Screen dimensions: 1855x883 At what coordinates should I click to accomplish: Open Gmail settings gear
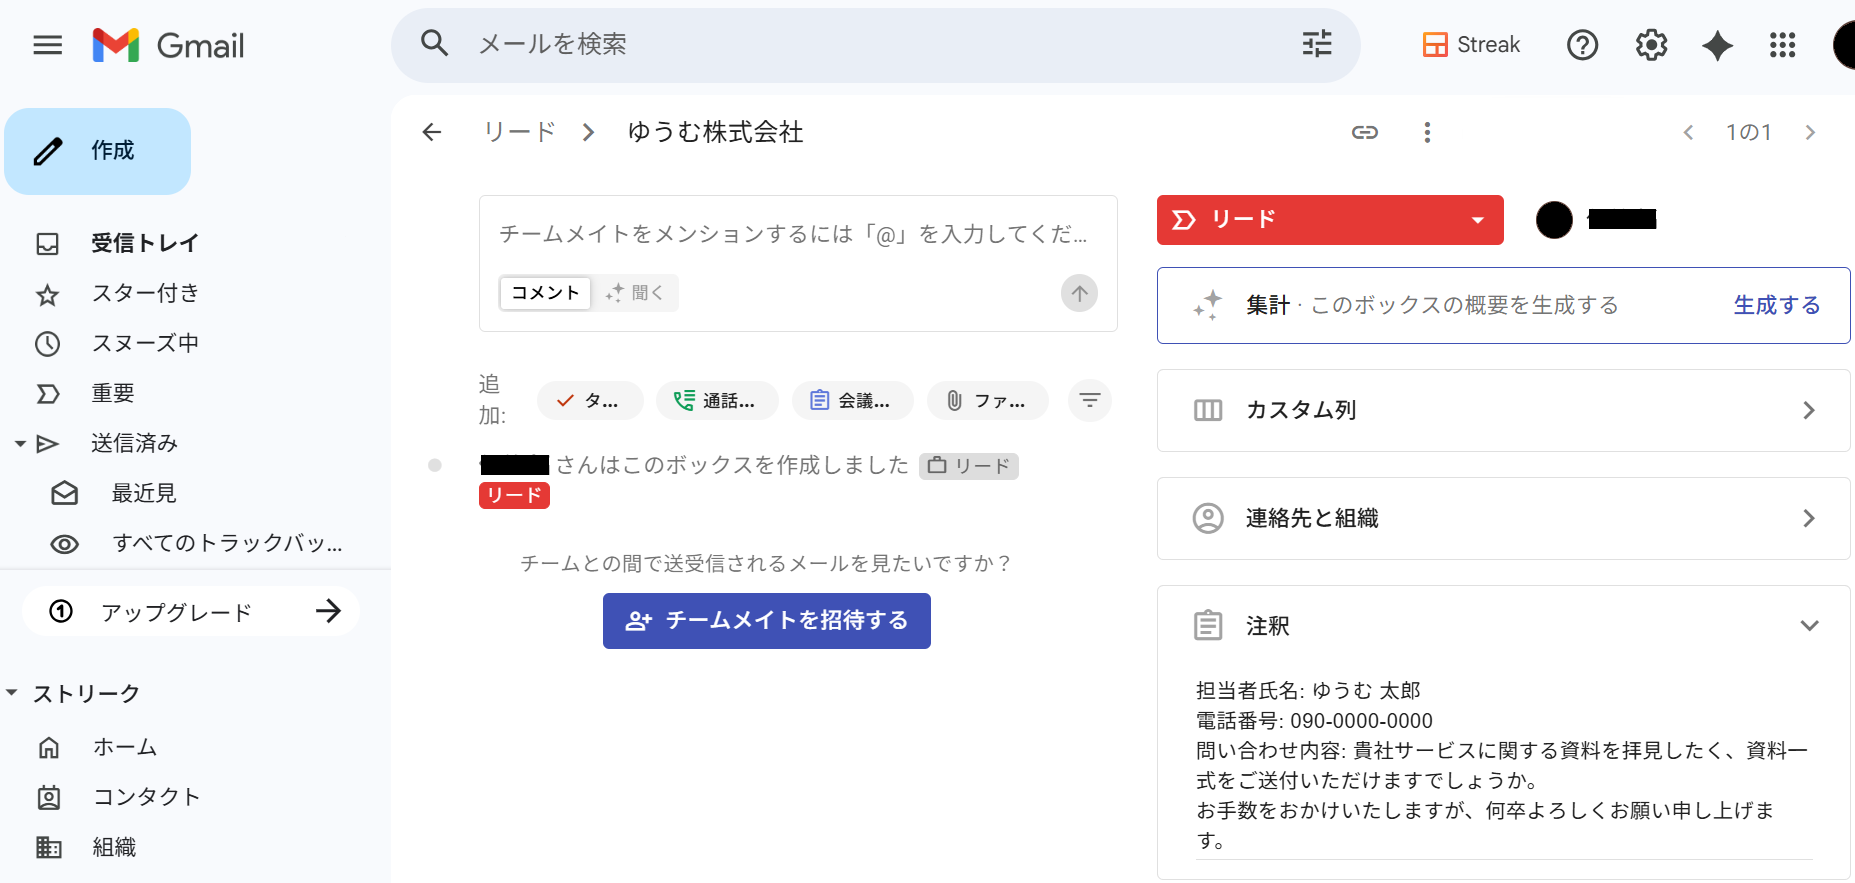pos(1651,45)
